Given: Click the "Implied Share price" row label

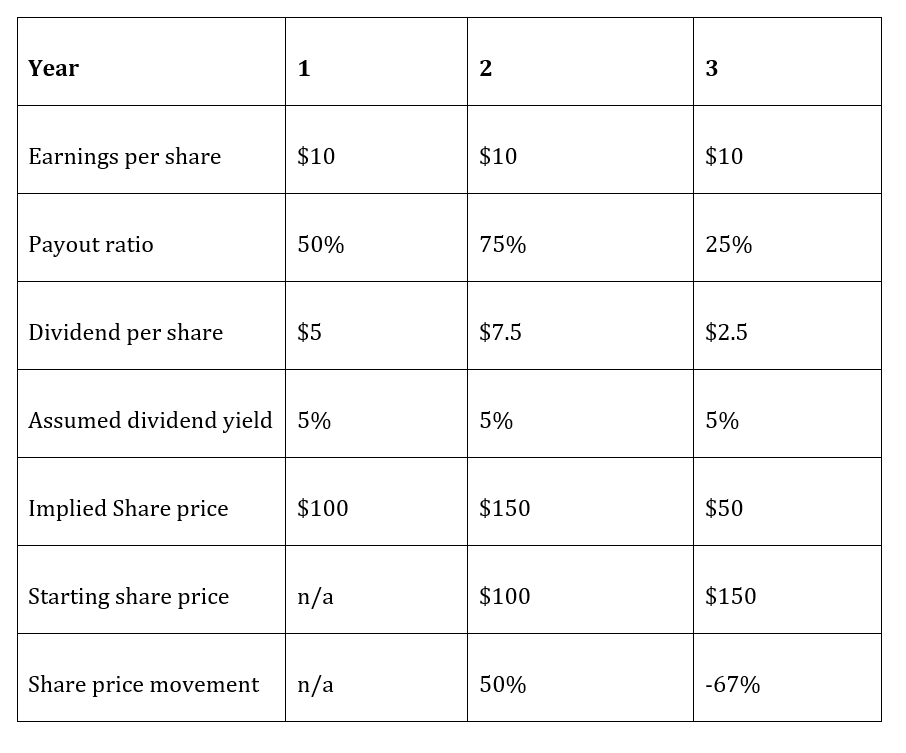Looking at the screenshot, I should point(128,509).
